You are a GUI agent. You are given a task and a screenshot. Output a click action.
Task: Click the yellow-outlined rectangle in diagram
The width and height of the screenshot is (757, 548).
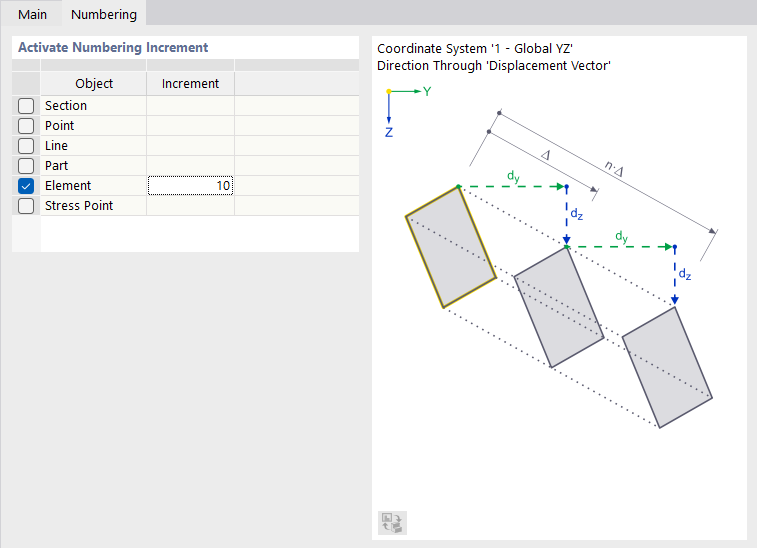point(450,246)
